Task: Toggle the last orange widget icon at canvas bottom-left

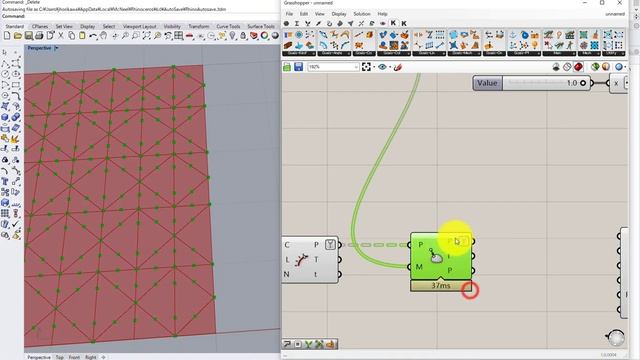Action: [x=331, y=344]
